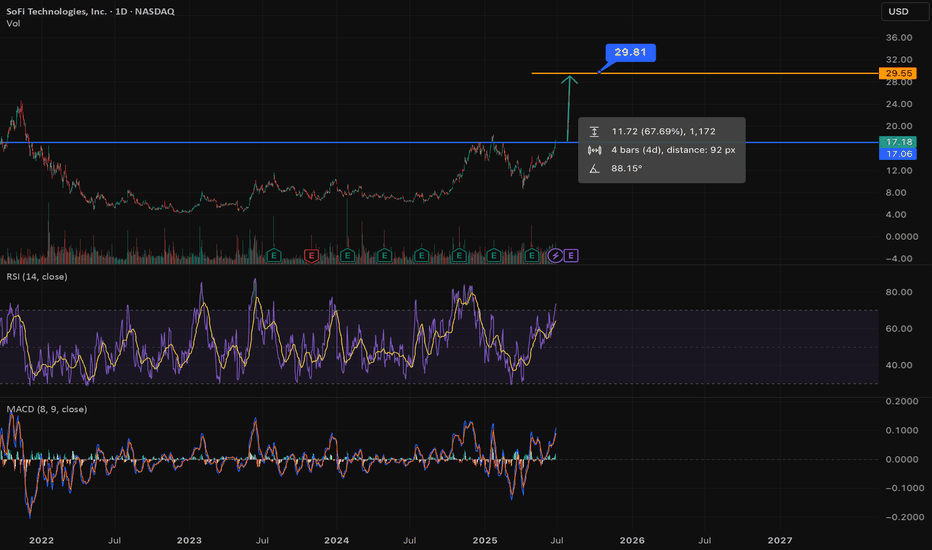Click the 2024 label on time axis
Screen dimensions: 932x550
[x=336, y=540]
